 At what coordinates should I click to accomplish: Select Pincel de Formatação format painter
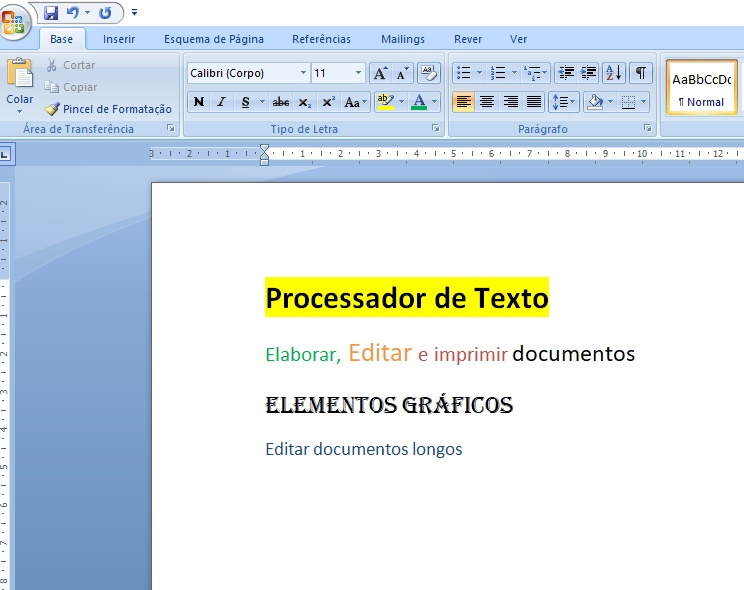108,109
